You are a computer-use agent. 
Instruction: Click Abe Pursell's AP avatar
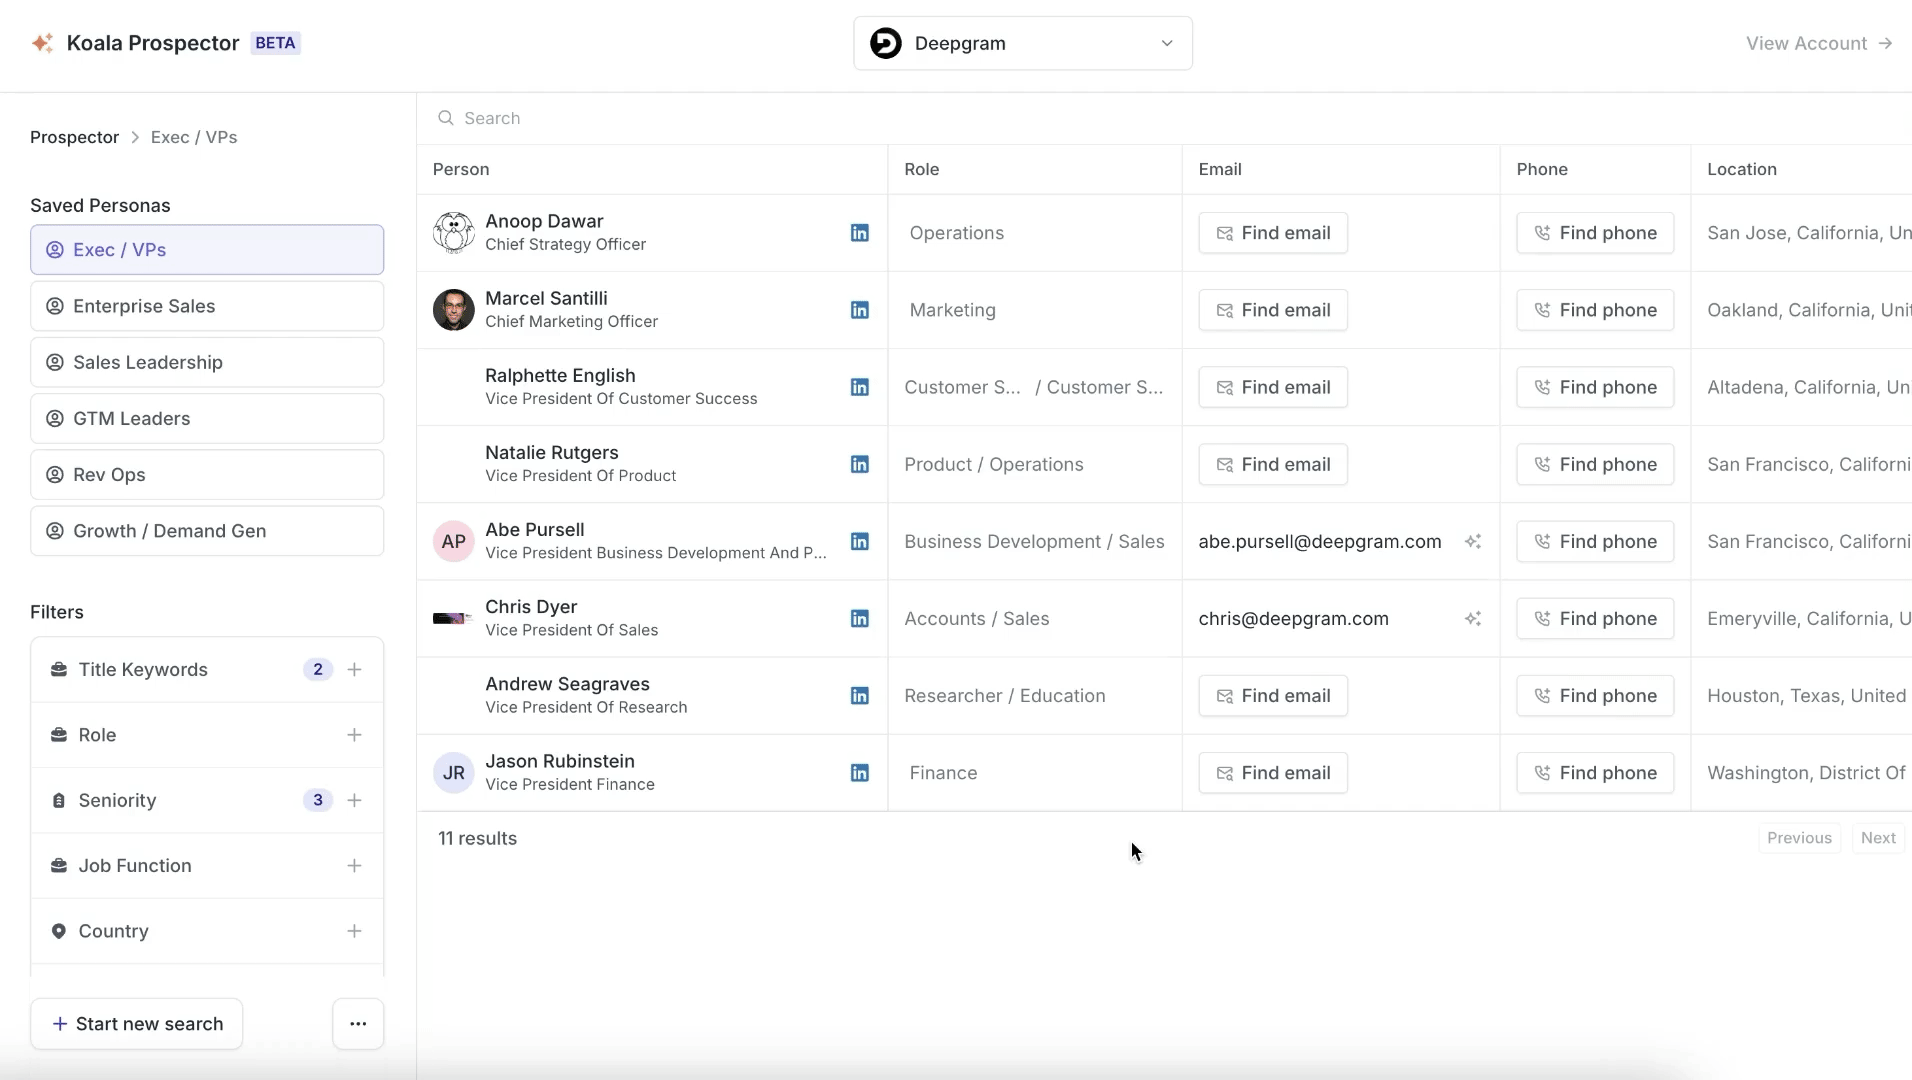click(x=453, y=541)
